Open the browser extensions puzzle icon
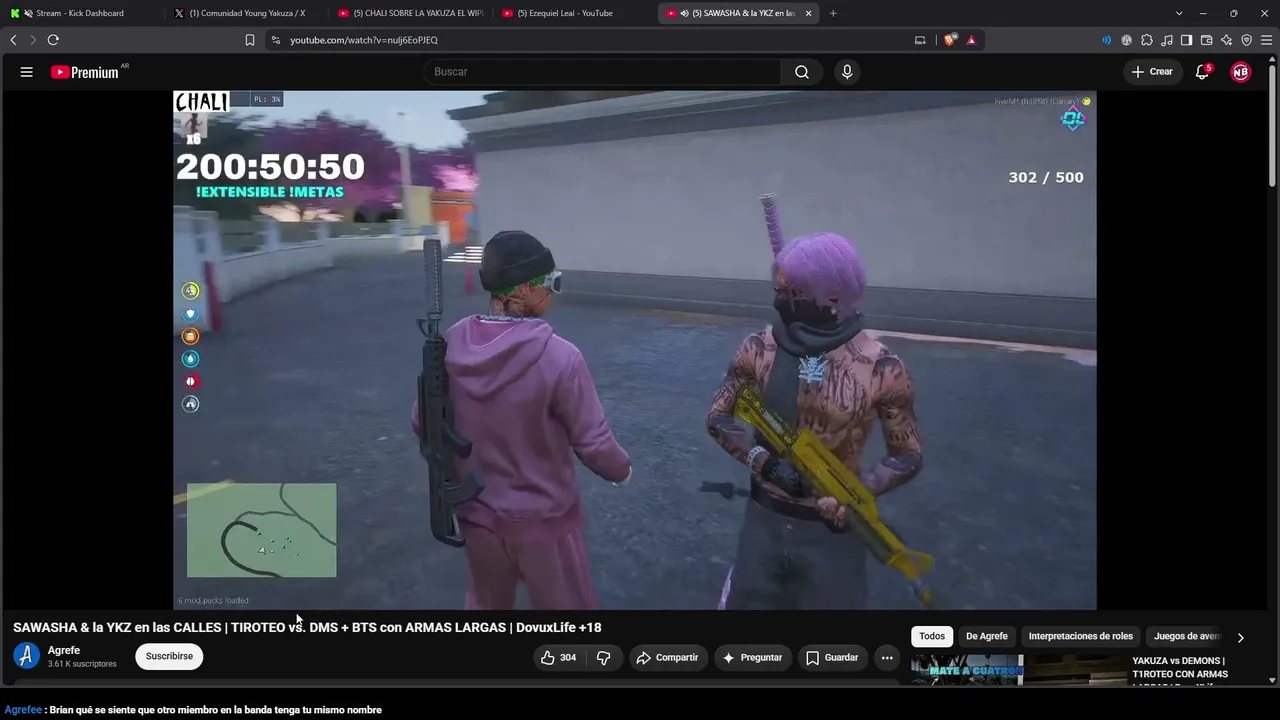The width and height of the screenshot is (1280, 720). pos(1147,40)
